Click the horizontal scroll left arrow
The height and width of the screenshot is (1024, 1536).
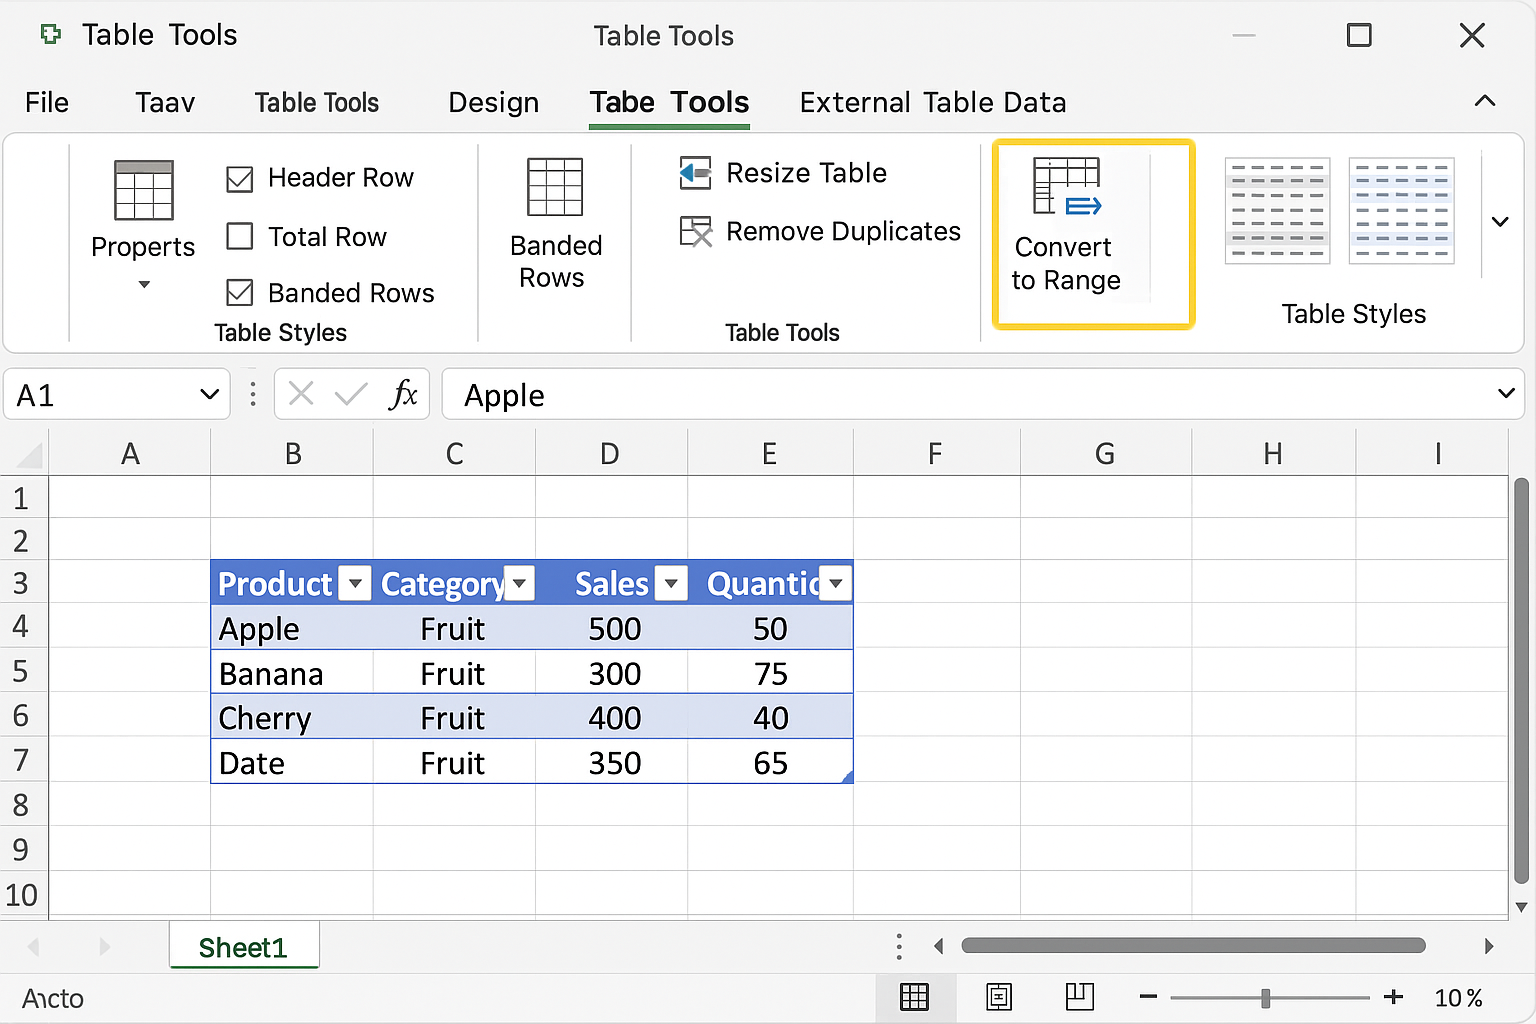click(x=938, y=946)
